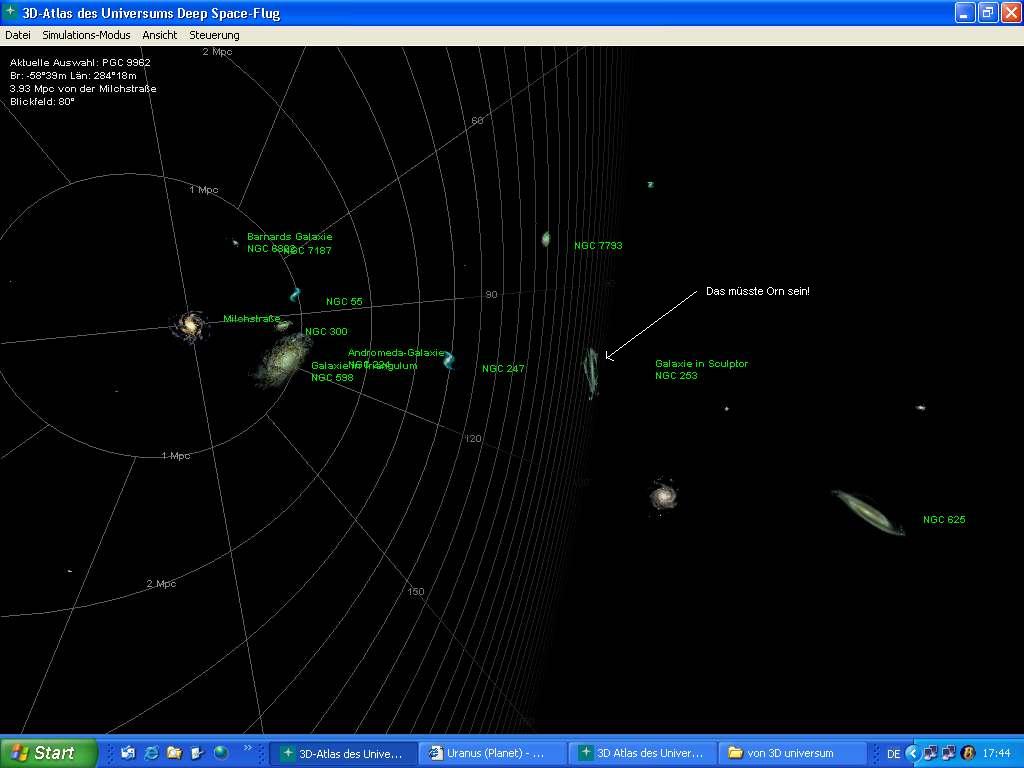Open the Steuerung menu

click(x=214, y=35)
